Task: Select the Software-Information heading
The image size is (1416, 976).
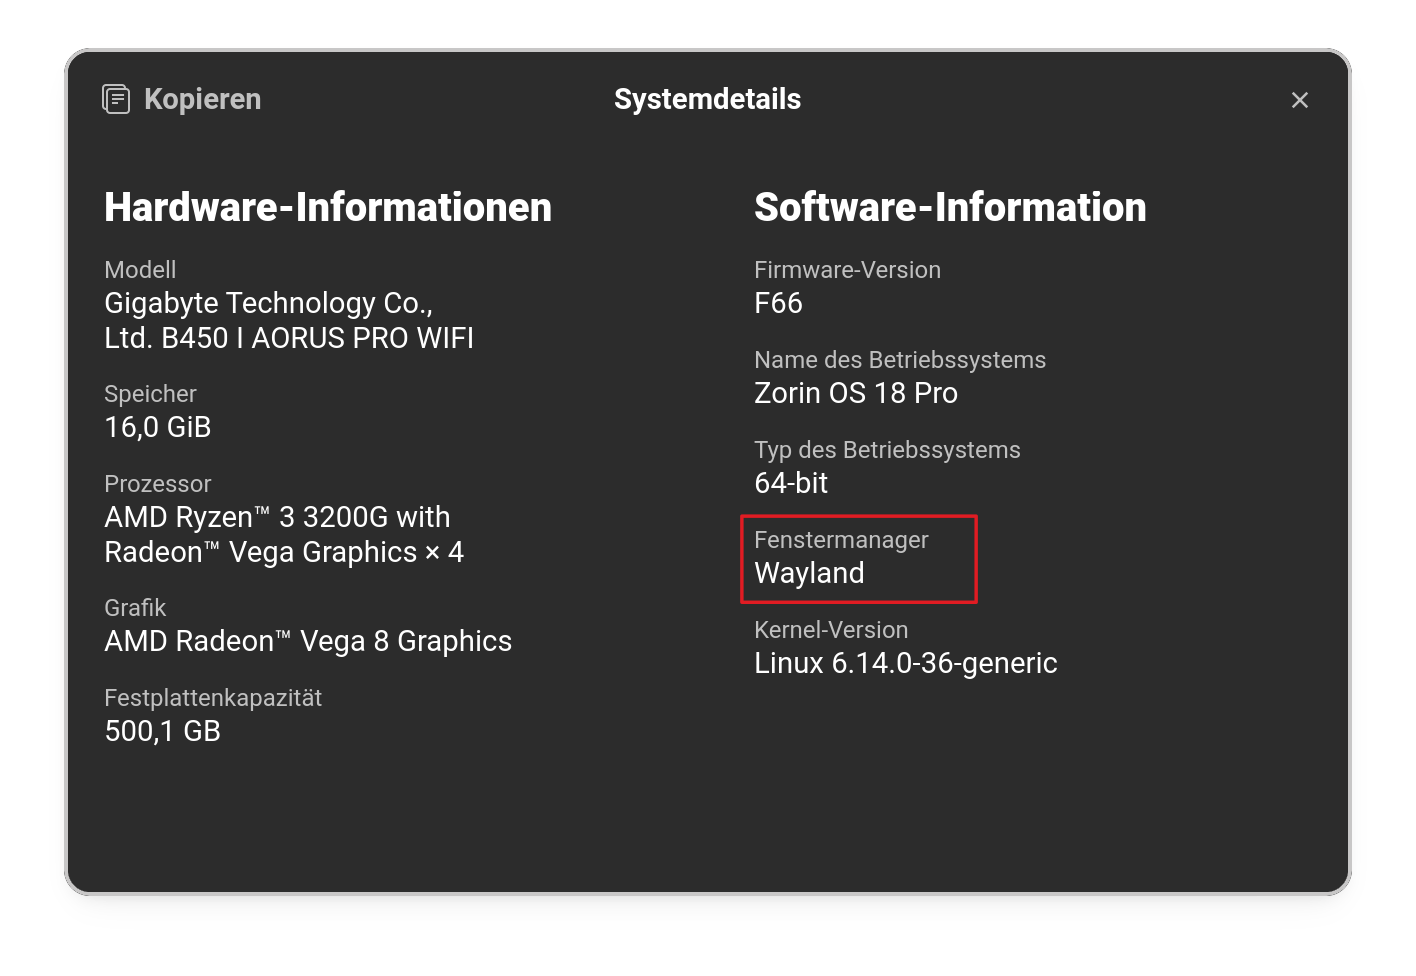Action: click(950, 207)
